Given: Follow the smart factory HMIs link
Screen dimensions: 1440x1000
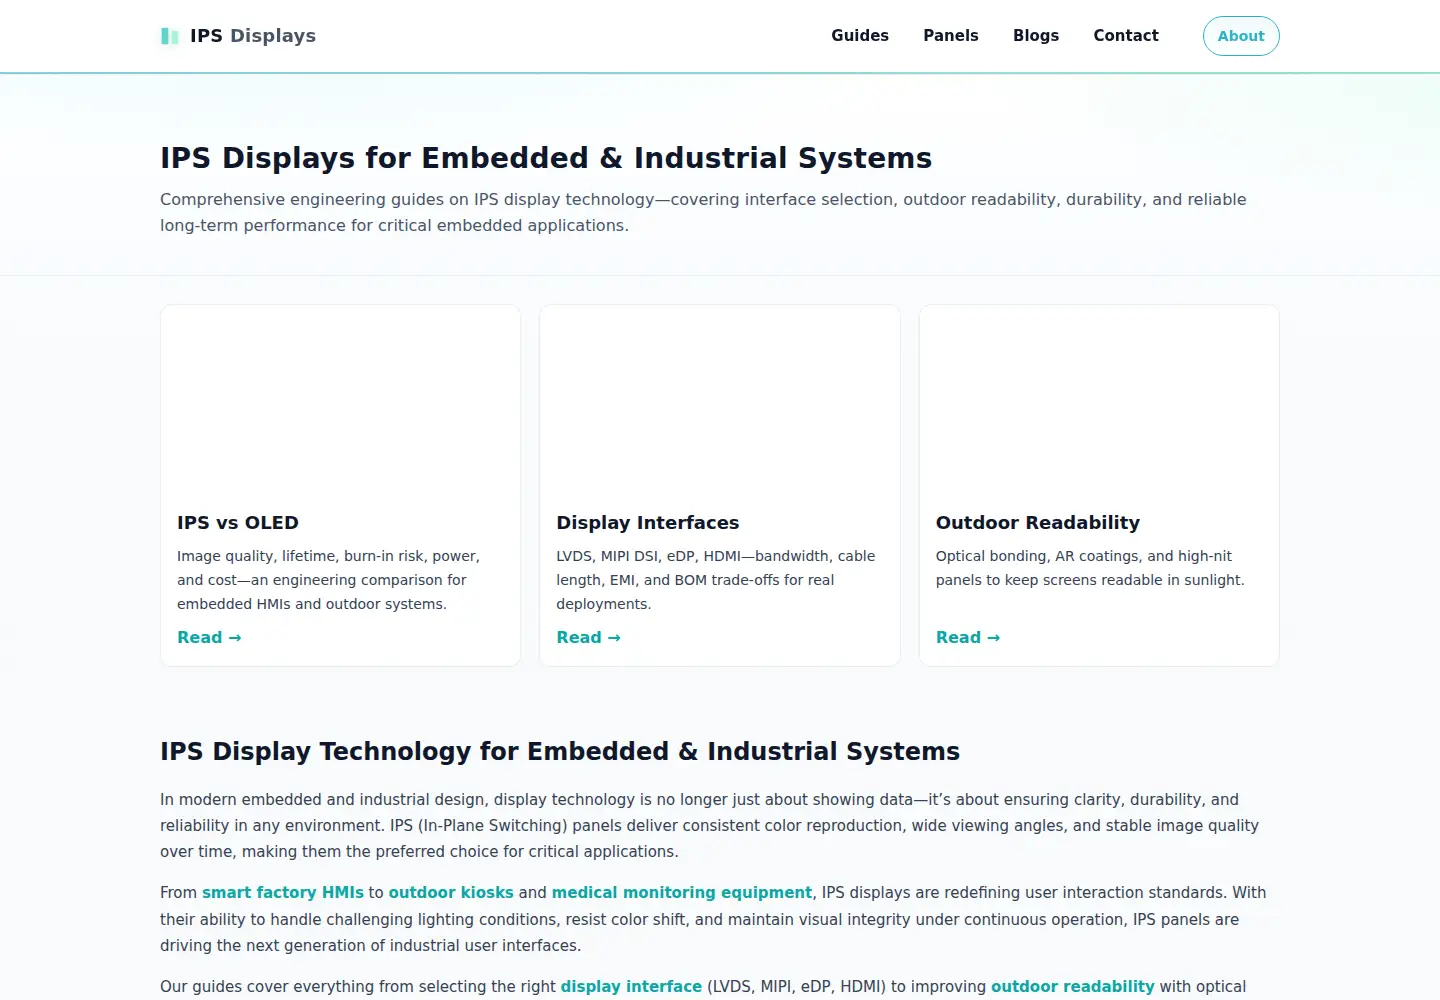Looking at the screenshot, I should pyautogui.click(x=283, y=893).
